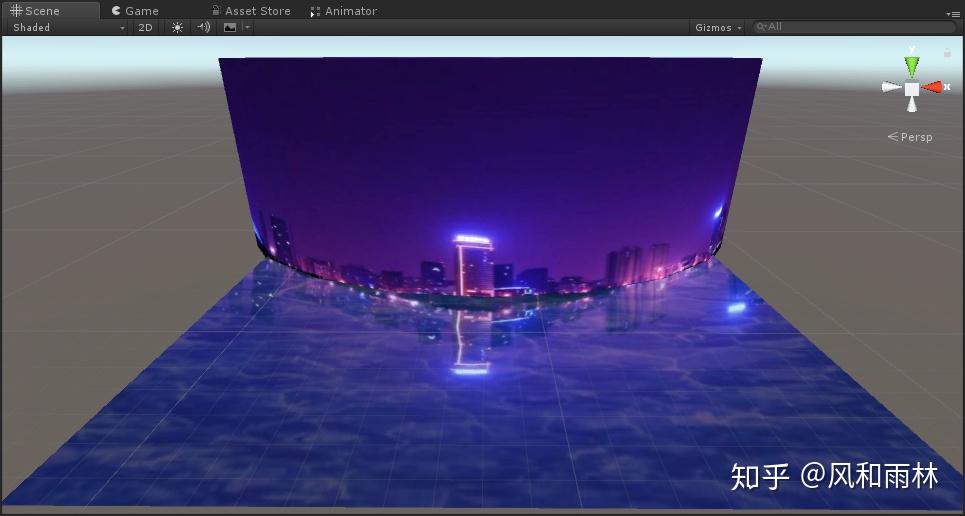Toggle scene lighting sun icon
Viewport: 965px width, 516px height.
(177, 27)
